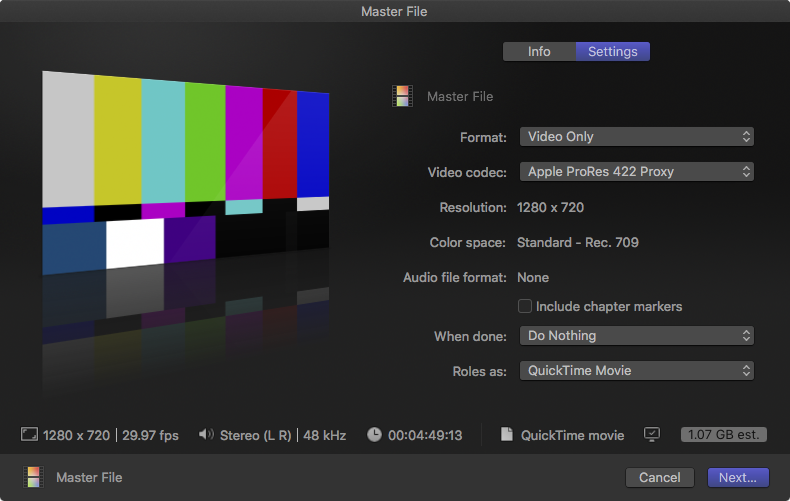Click the 29.97 fps status text
This screenshot has width=790, height=501.
pos(150,435)
